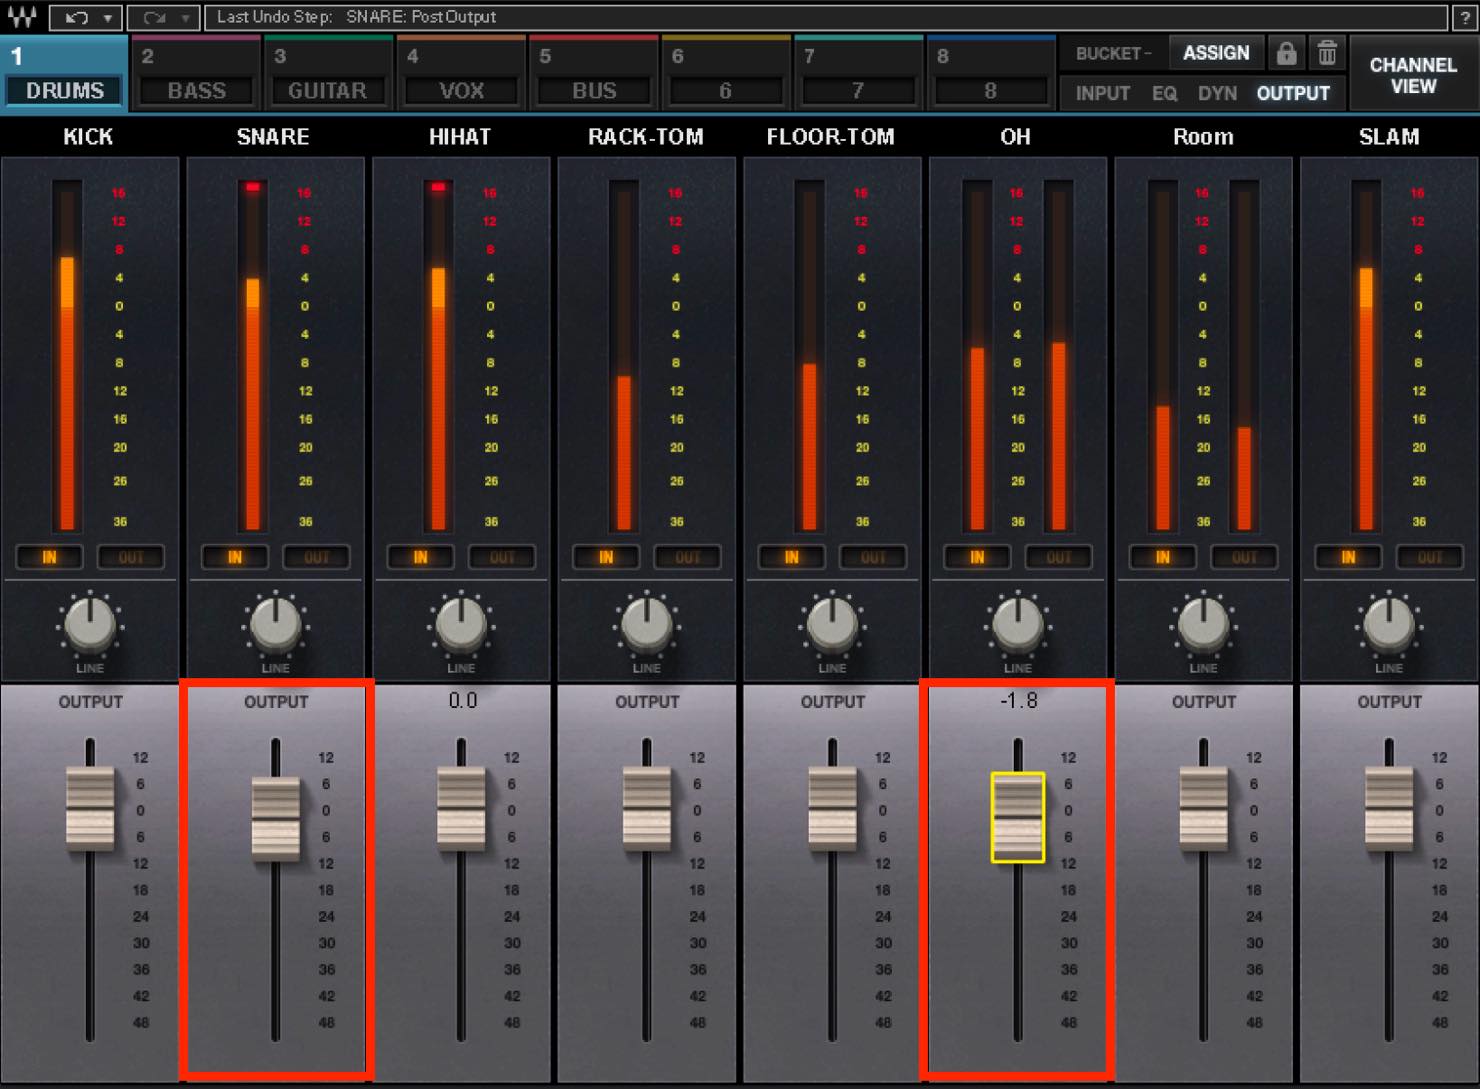
Task: Click the Room output fader handle
Action: 1203,809
